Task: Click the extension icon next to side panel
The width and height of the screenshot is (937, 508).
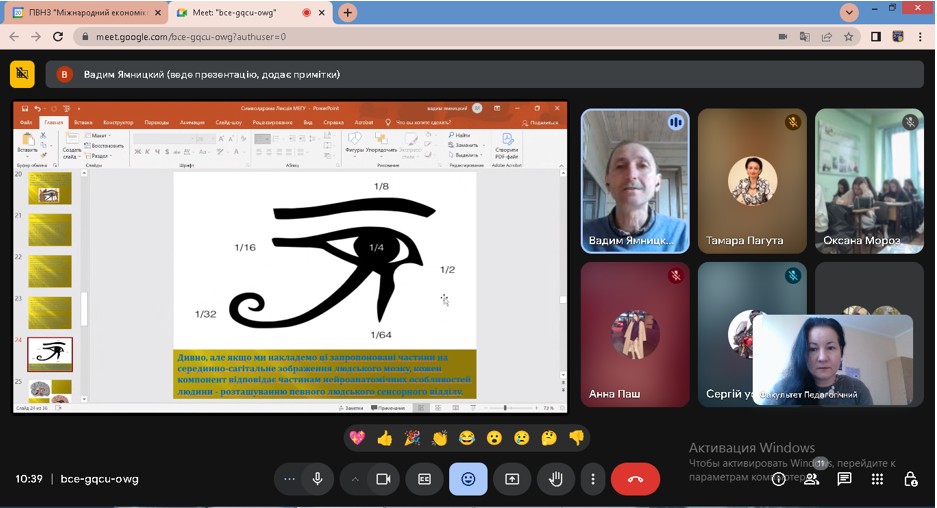Action: click(898, 37)
